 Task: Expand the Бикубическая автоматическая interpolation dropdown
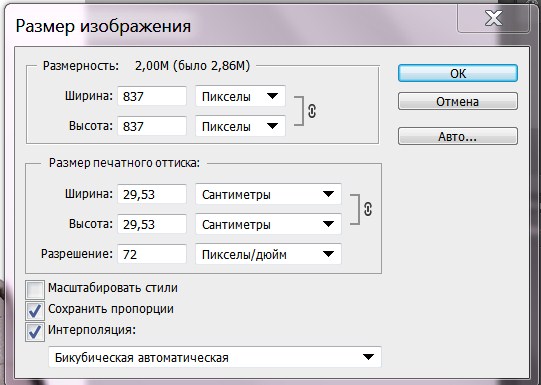215,357
